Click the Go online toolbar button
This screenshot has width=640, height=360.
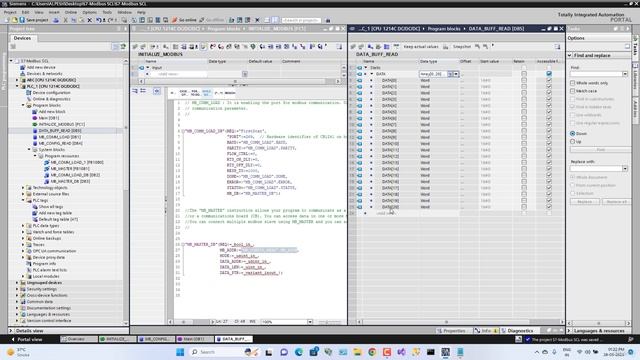point(184,20)
